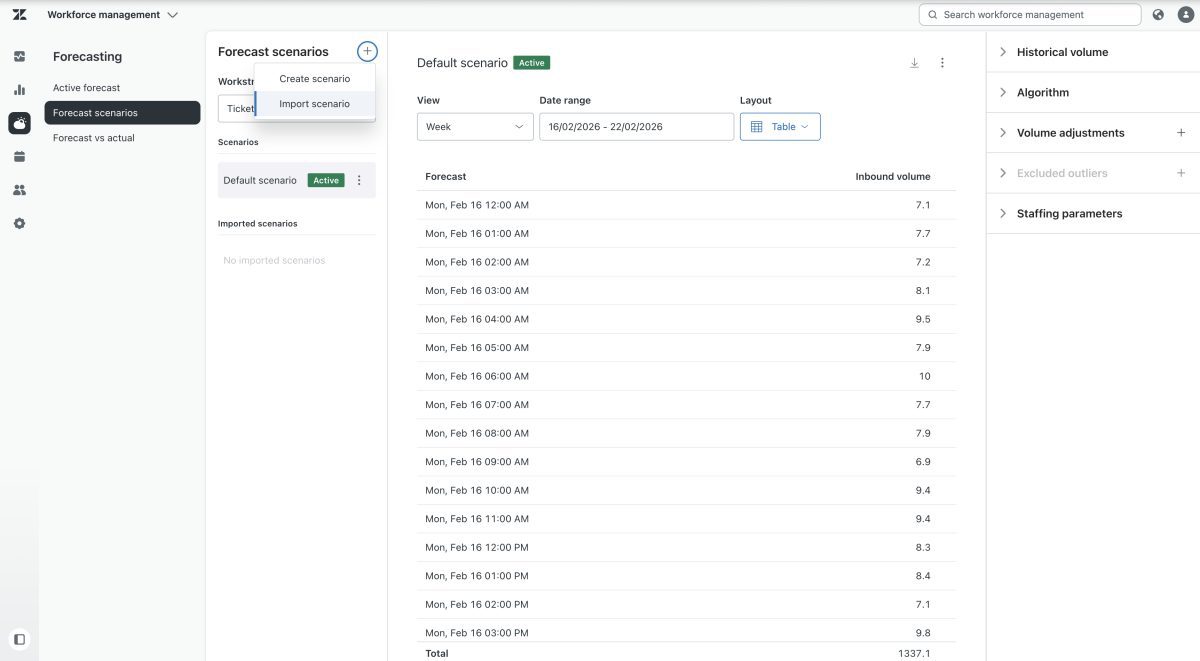The height and width of the screenshot is (661, 1200).
Task: Open the settings gear sidebar icon
Action: (x=19, y=223)
